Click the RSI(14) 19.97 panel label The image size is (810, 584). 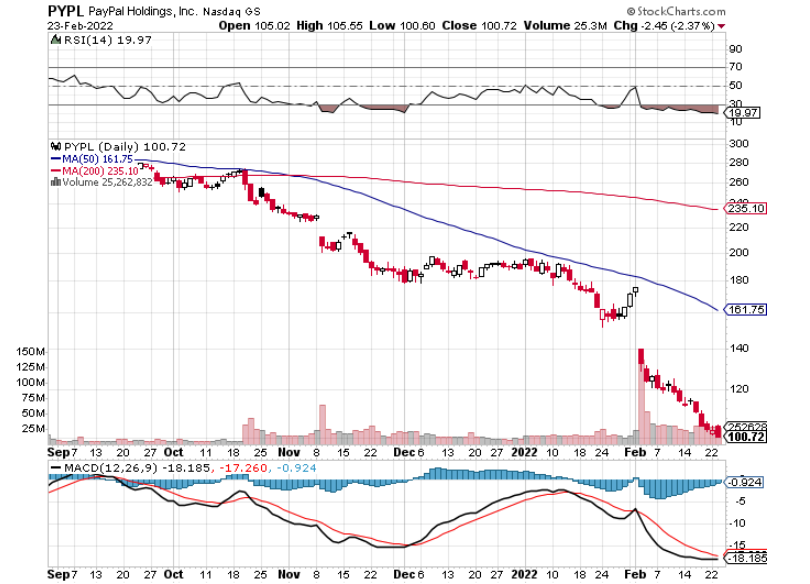click(107, 40)
